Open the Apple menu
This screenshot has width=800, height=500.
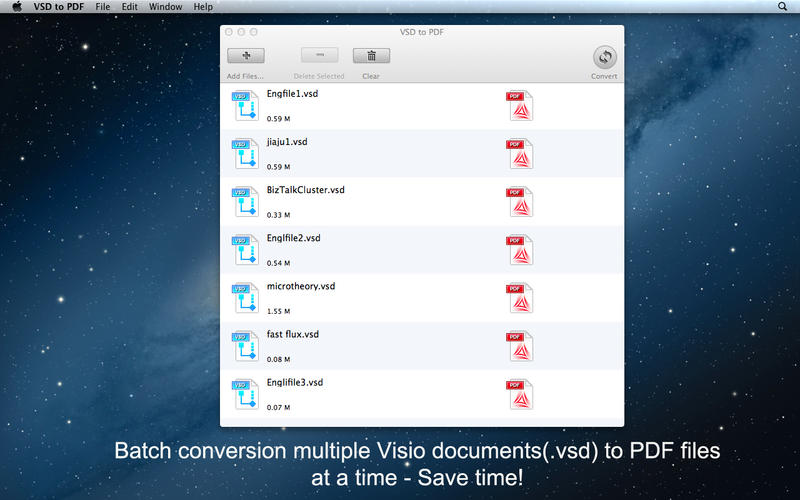click(x=17, y=7)
